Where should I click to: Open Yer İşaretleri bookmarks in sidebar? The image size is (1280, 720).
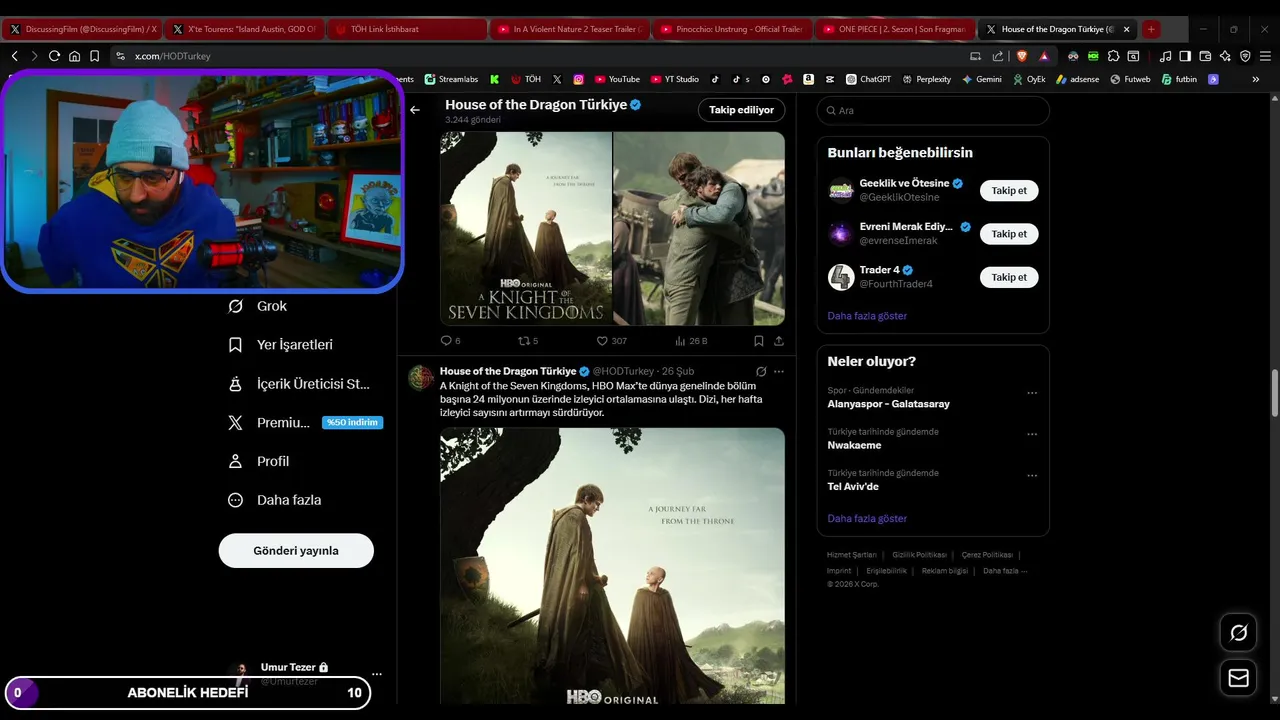pyautogui.click(x=281, y=345)
